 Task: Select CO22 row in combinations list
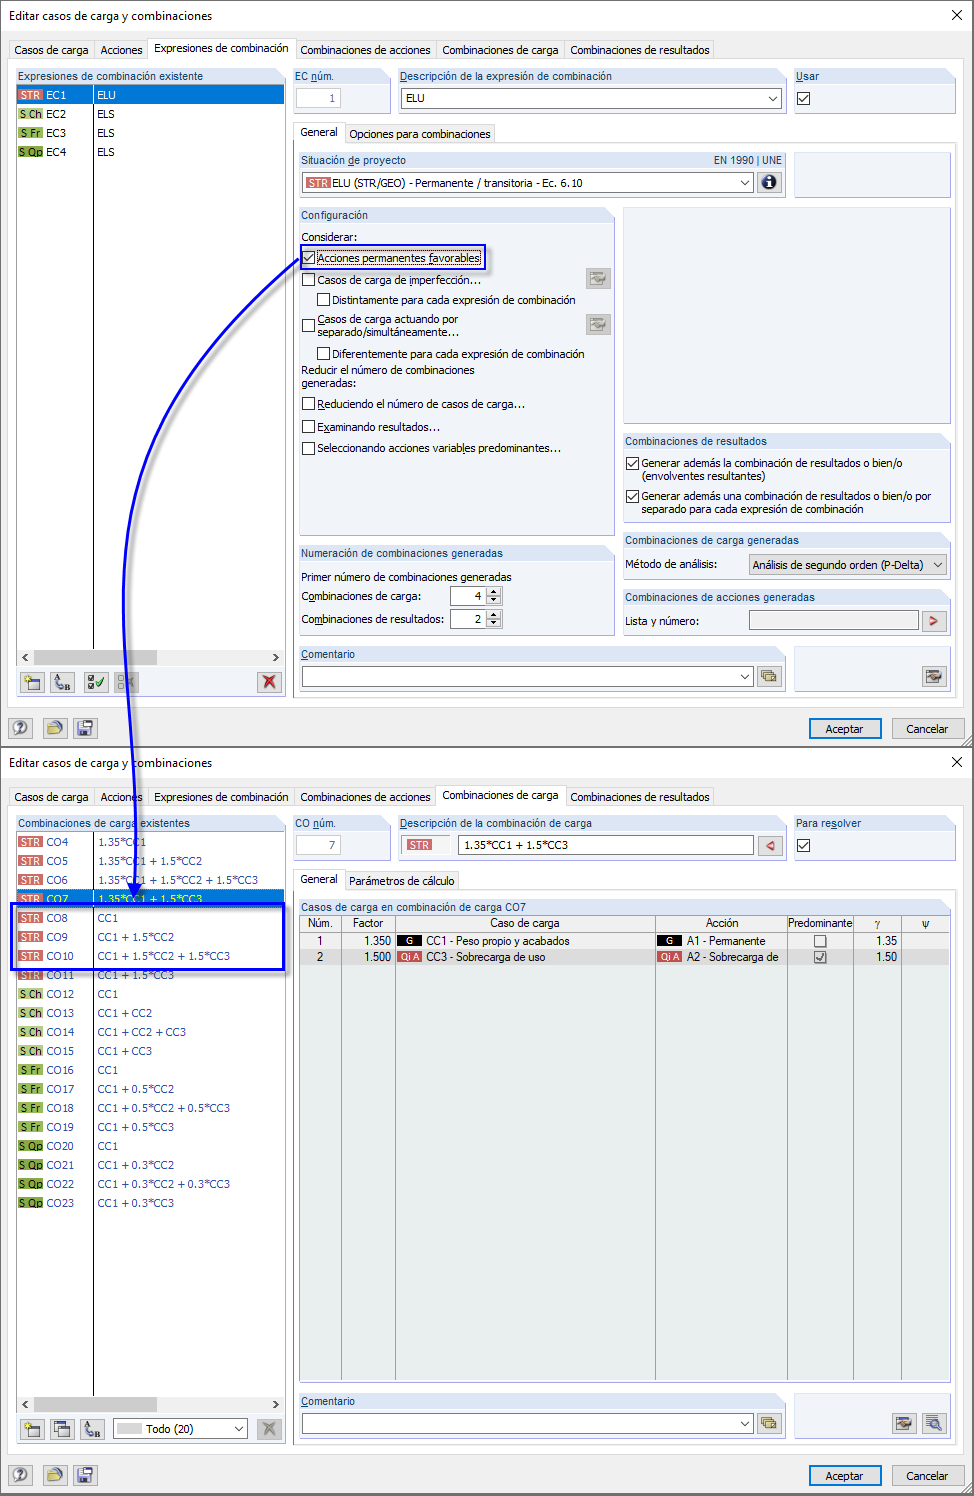click(150, 1184)
